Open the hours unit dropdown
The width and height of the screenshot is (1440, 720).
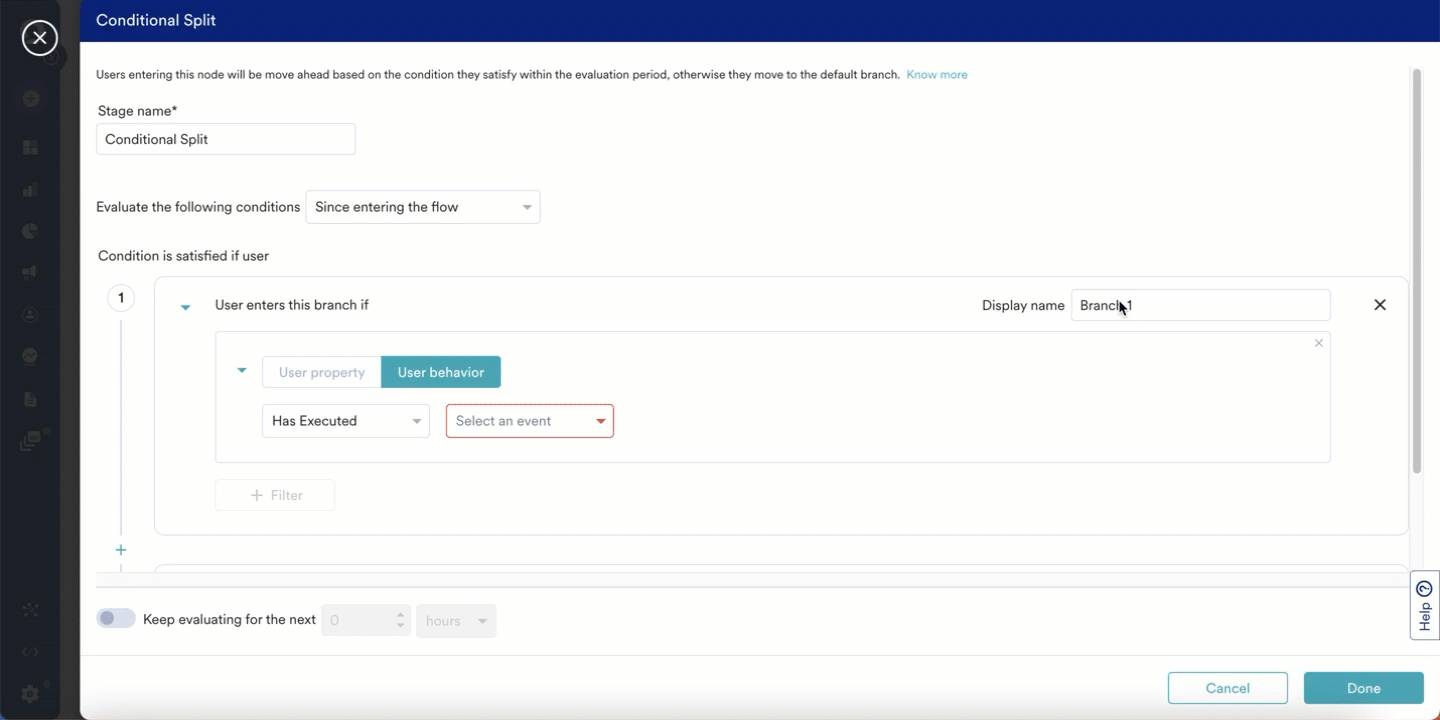[x=456, y=621]
